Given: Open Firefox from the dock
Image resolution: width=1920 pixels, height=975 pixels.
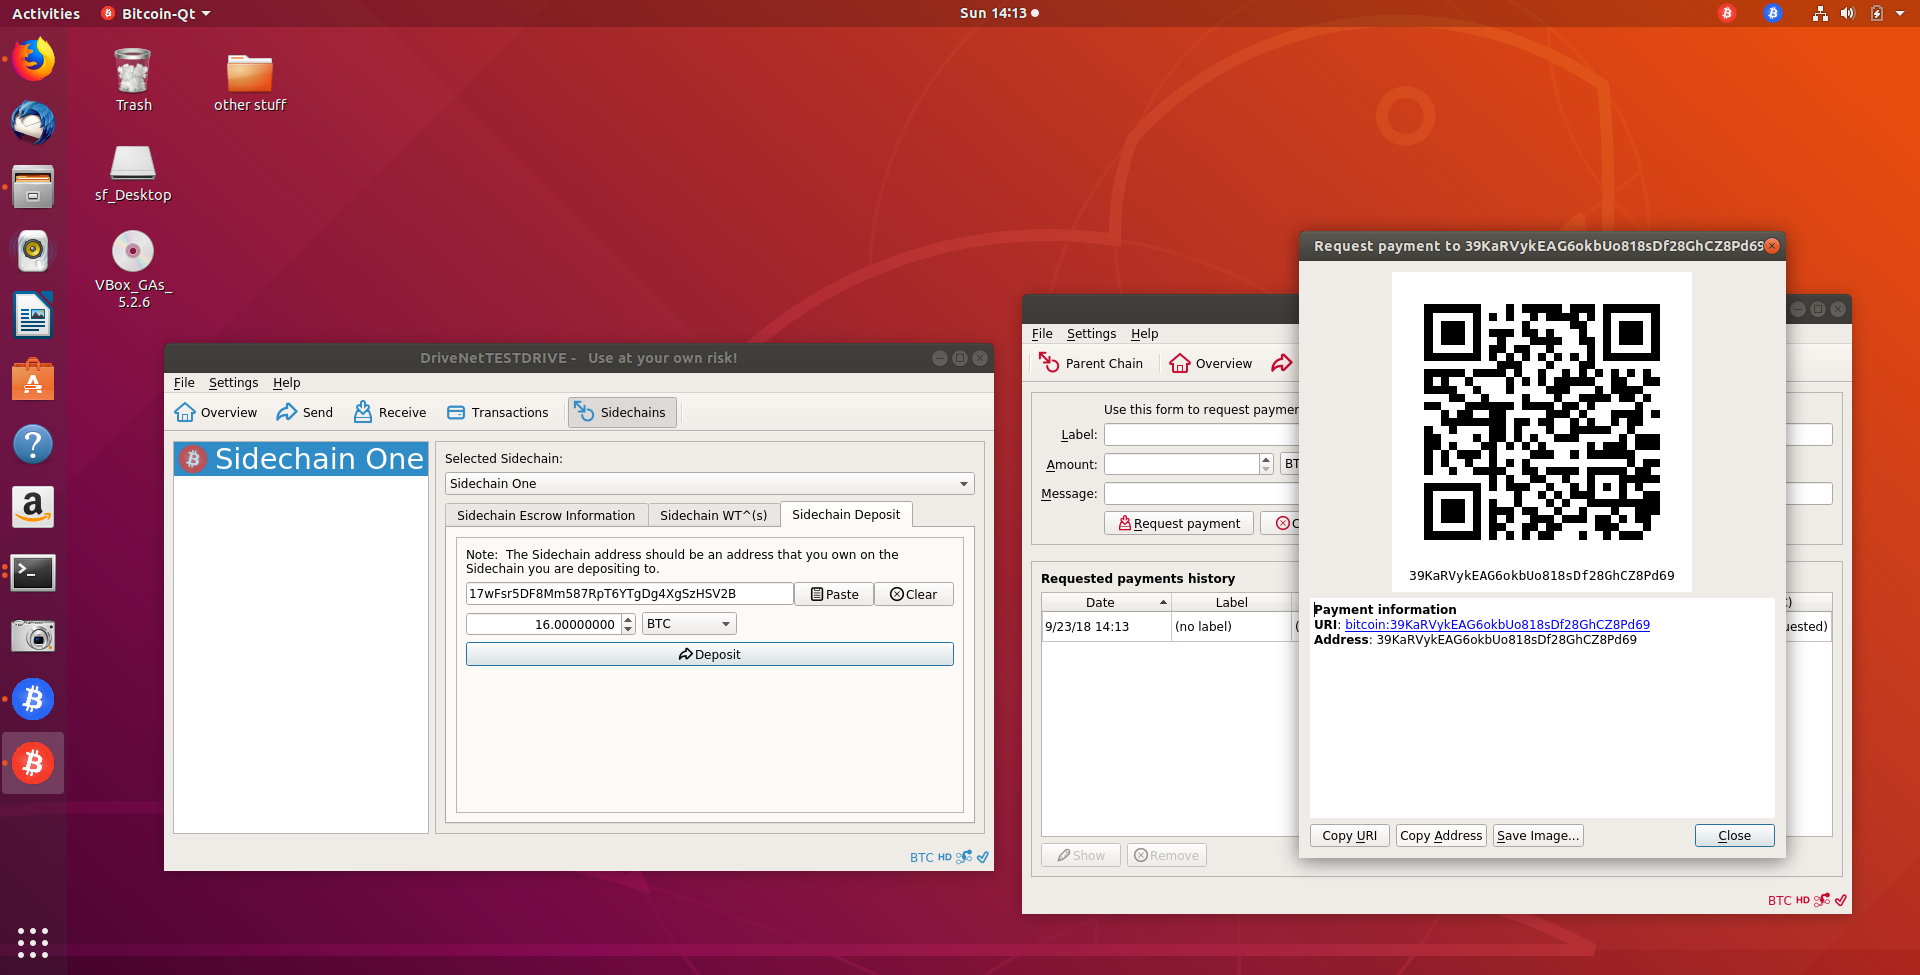Looking at the screenshot, I should [x=33, y=59].
